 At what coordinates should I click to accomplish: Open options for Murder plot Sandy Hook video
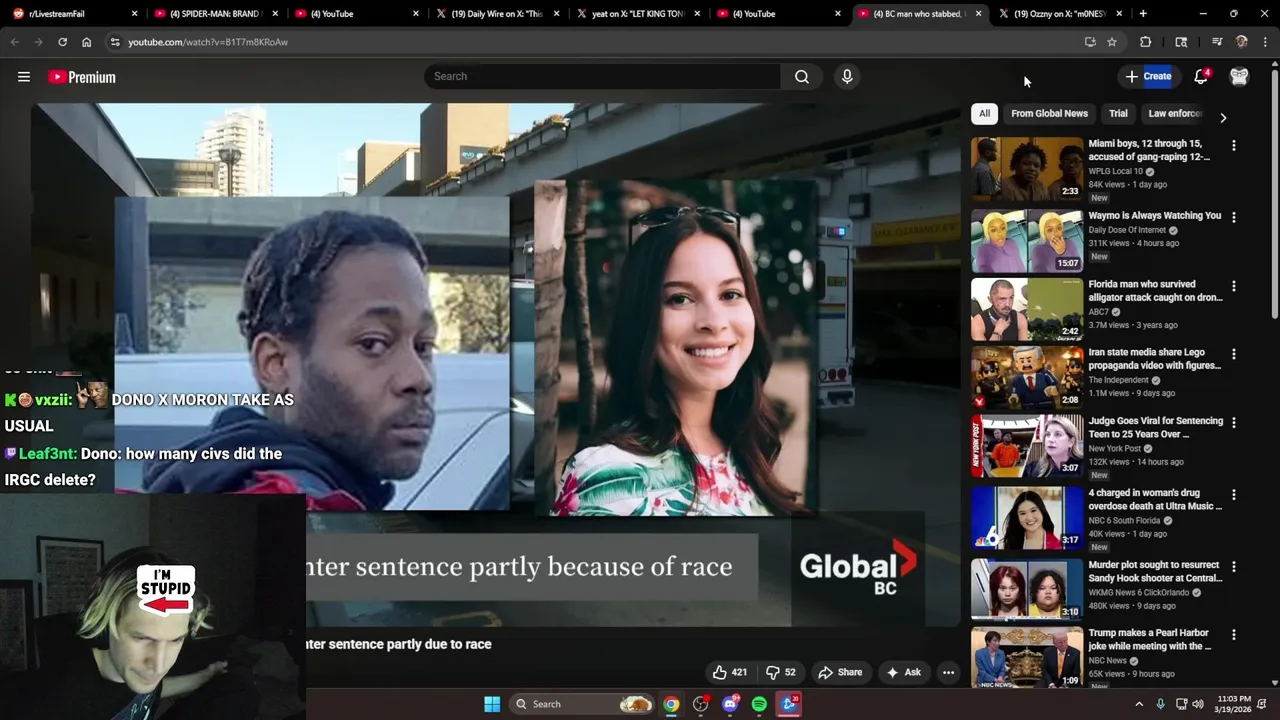[1233, 566]
